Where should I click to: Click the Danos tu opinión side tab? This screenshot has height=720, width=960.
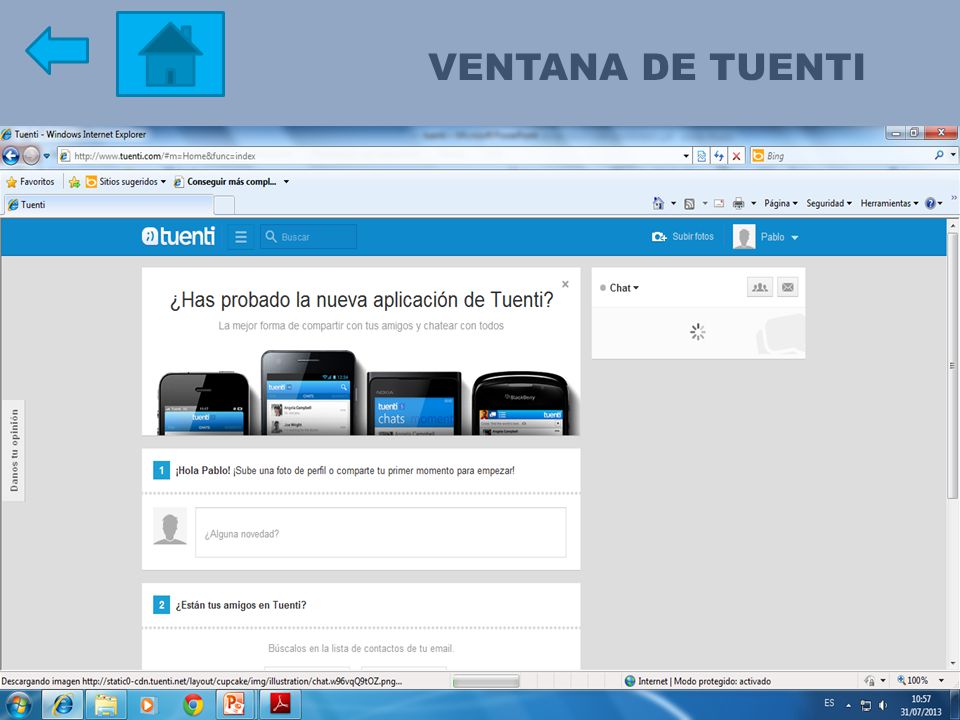coord(13,451)
